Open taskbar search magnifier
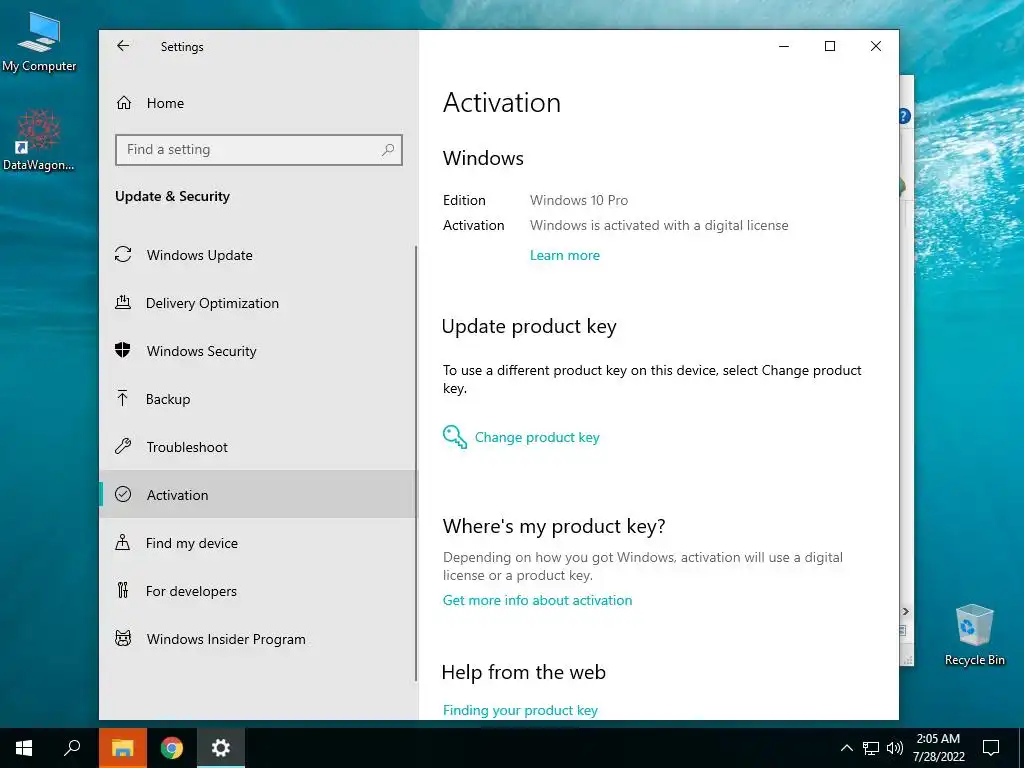Screen dimensions: 1024x768 [x=72, y=748]
